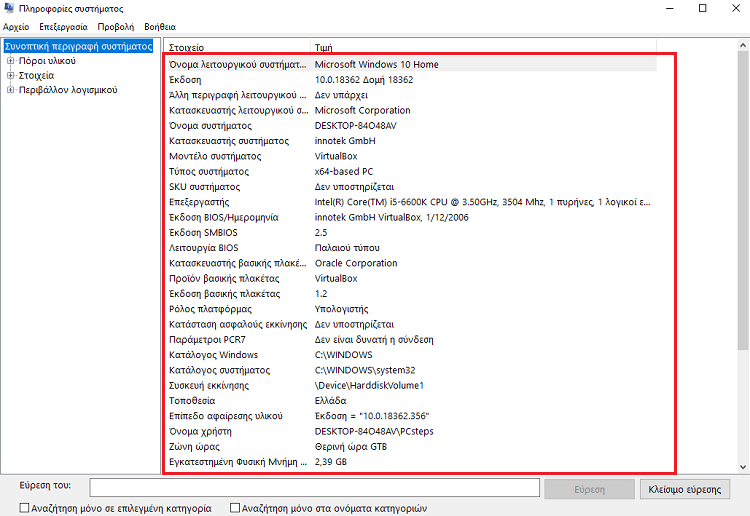
Task: Click the greyed Εύρεση button
Action: 589,489
